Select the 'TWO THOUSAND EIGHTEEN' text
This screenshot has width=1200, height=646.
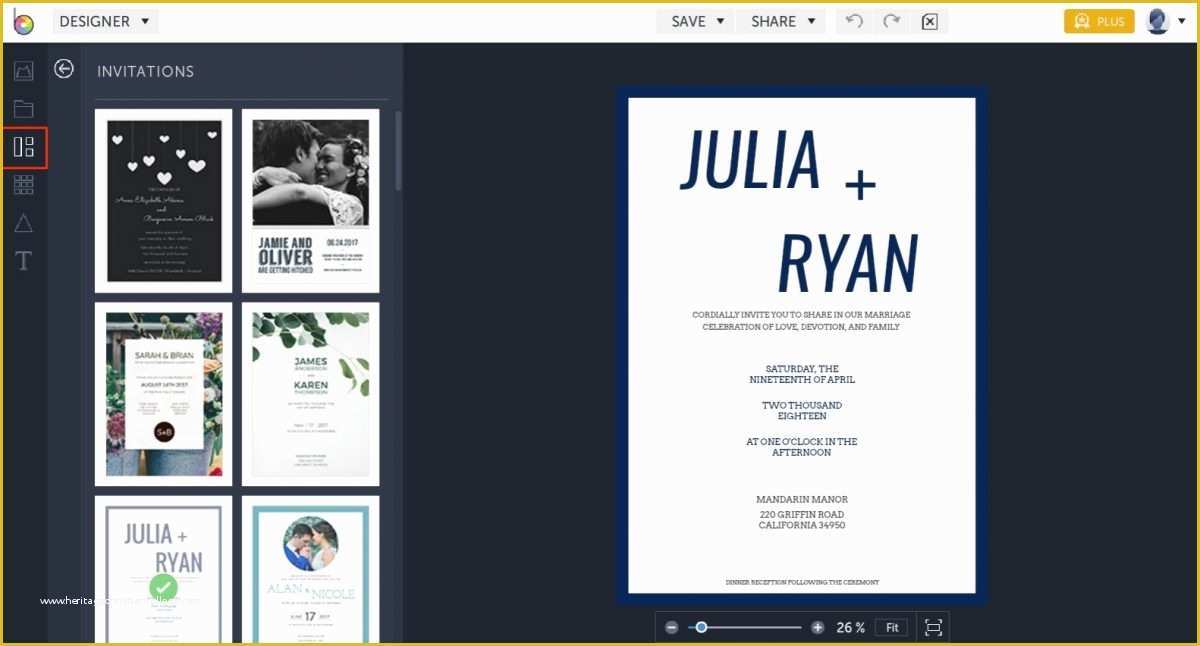[802, 411]
